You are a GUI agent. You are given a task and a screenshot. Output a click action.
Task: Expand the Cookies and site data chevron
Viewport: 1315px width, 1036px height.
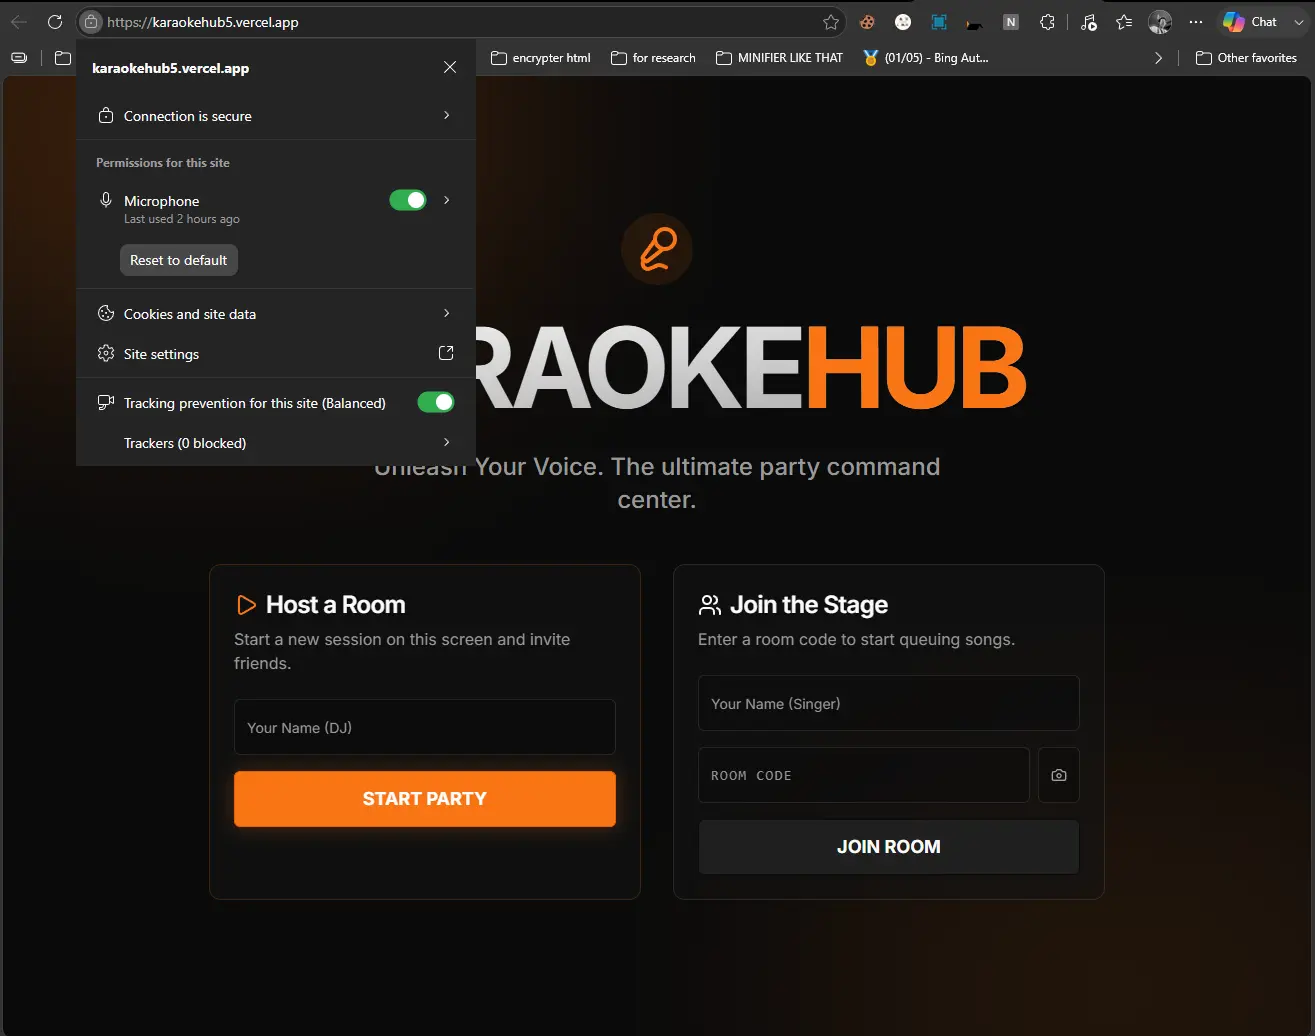pos(446,313)
